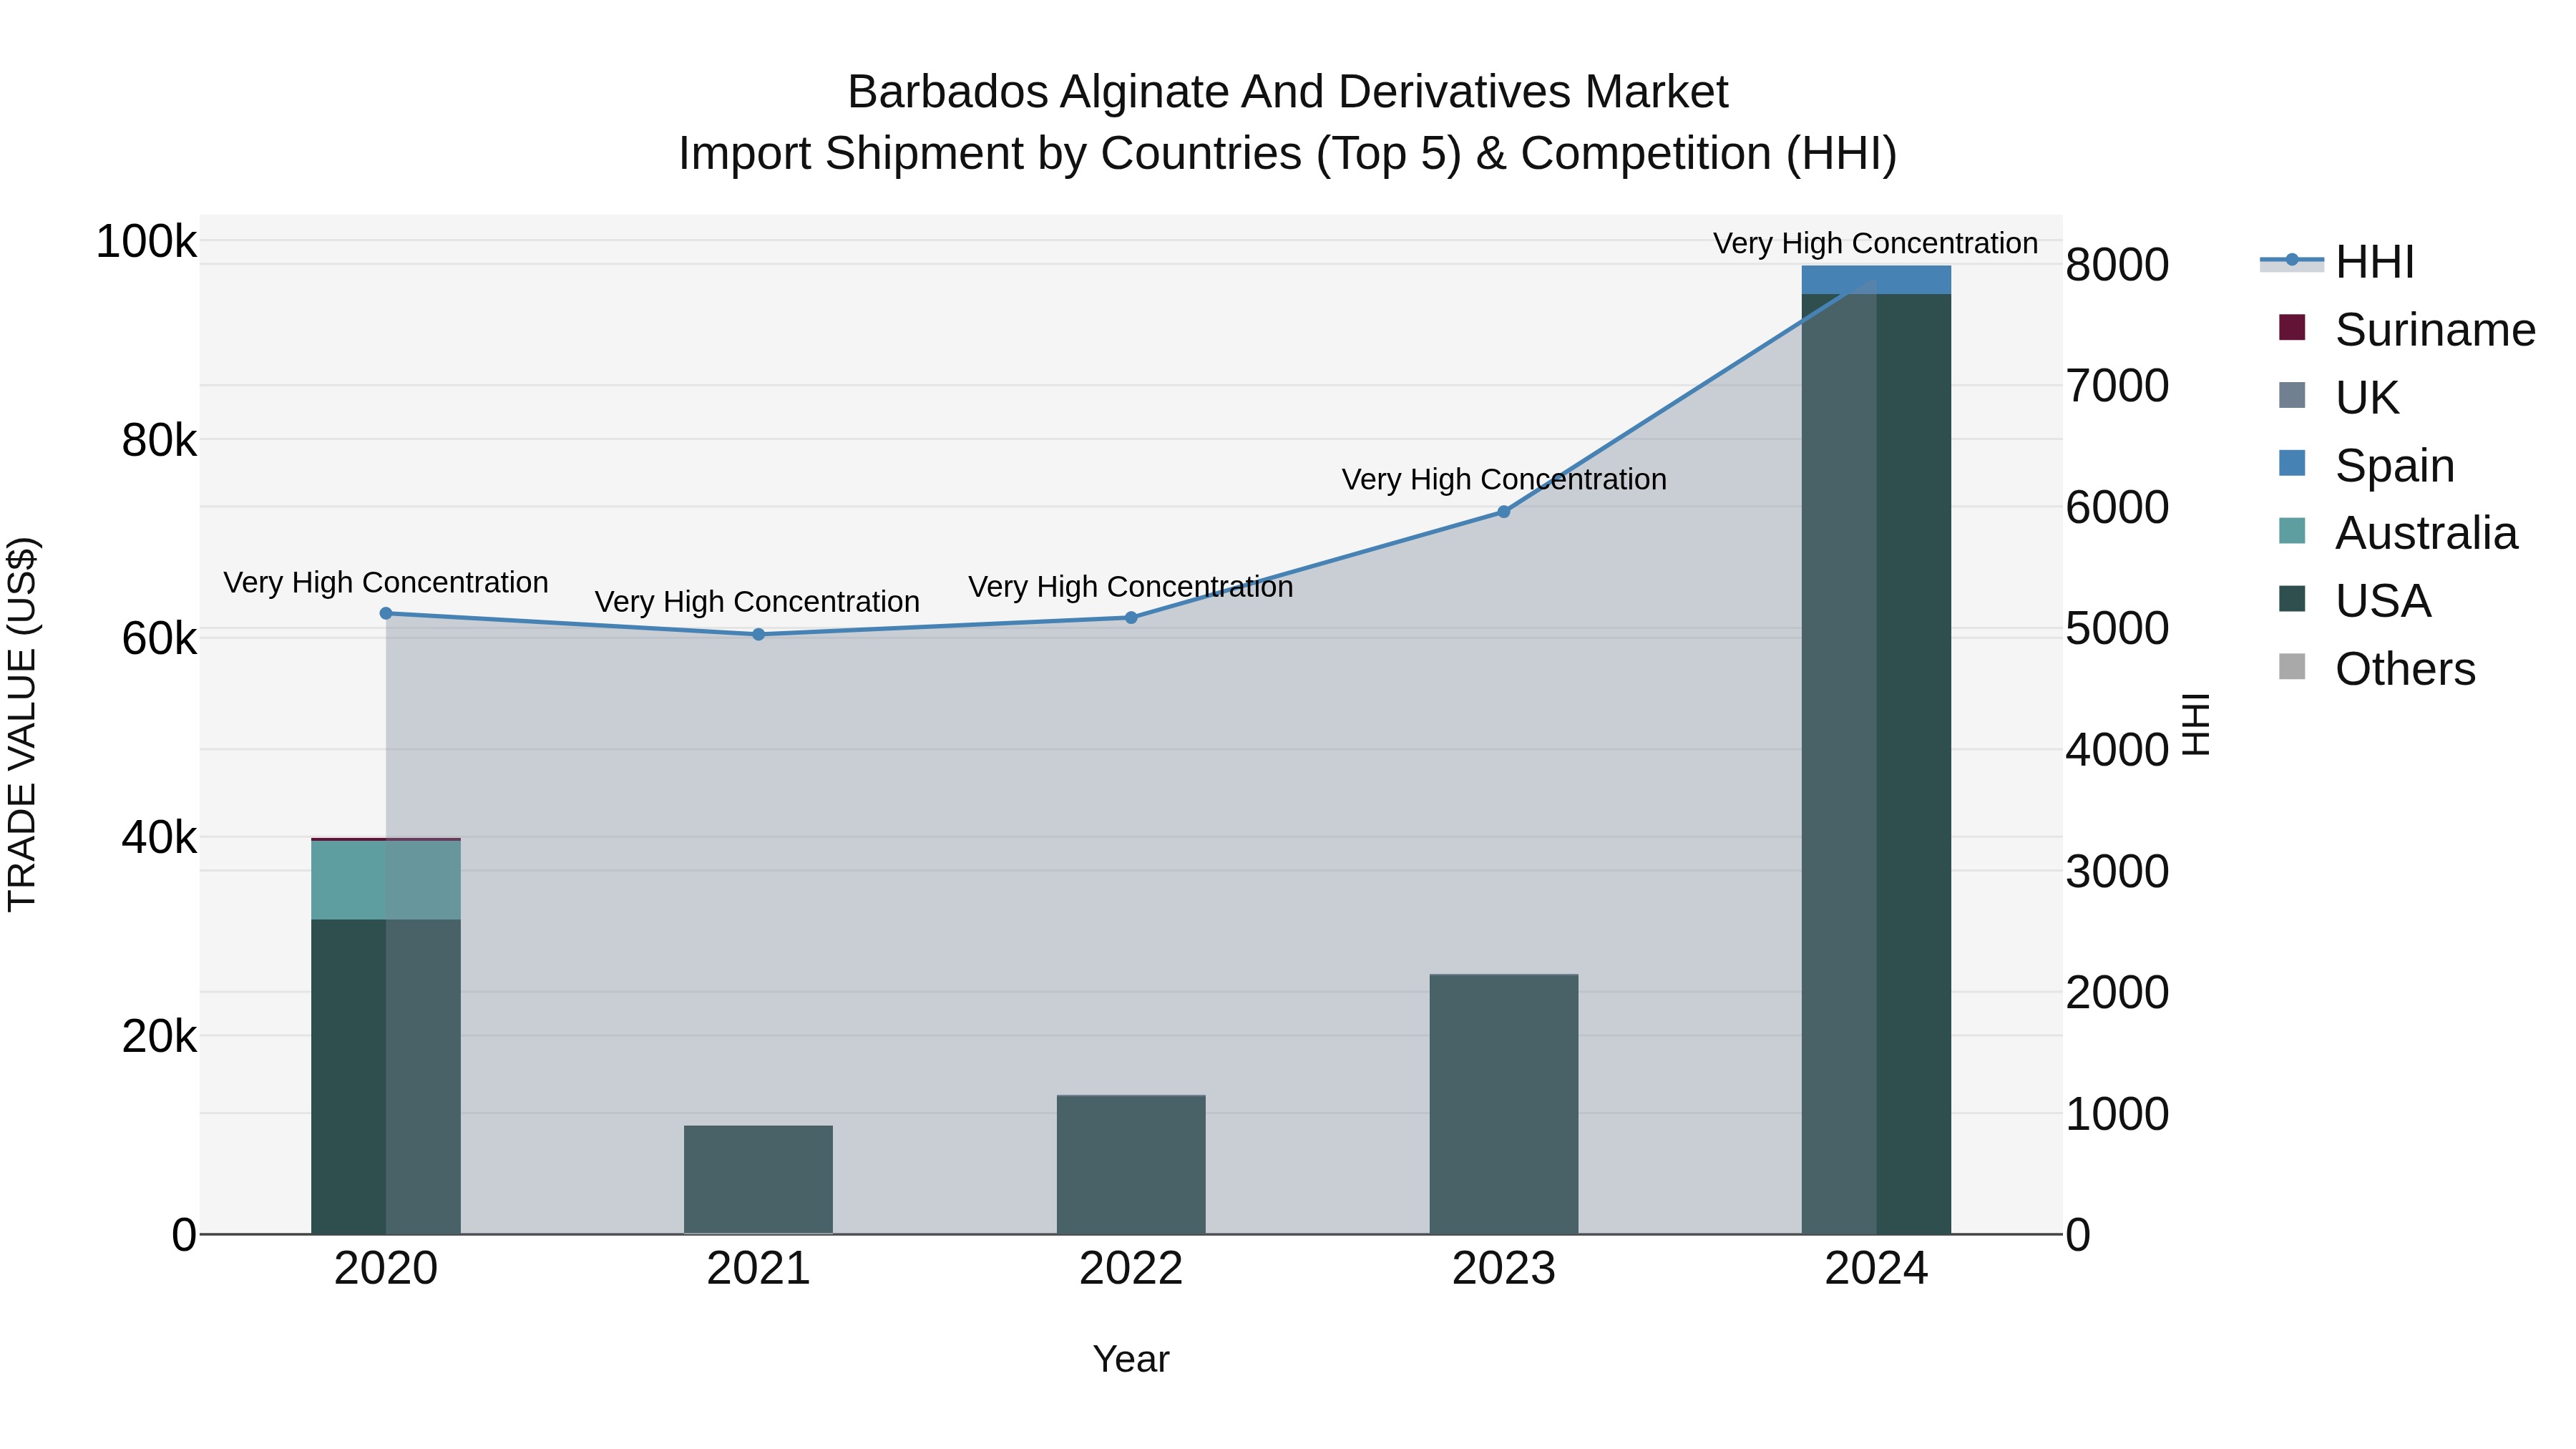2576x1449 pixels.
Task: Click the USA segment of 2020 bar
Action: tap(386, 1077)
